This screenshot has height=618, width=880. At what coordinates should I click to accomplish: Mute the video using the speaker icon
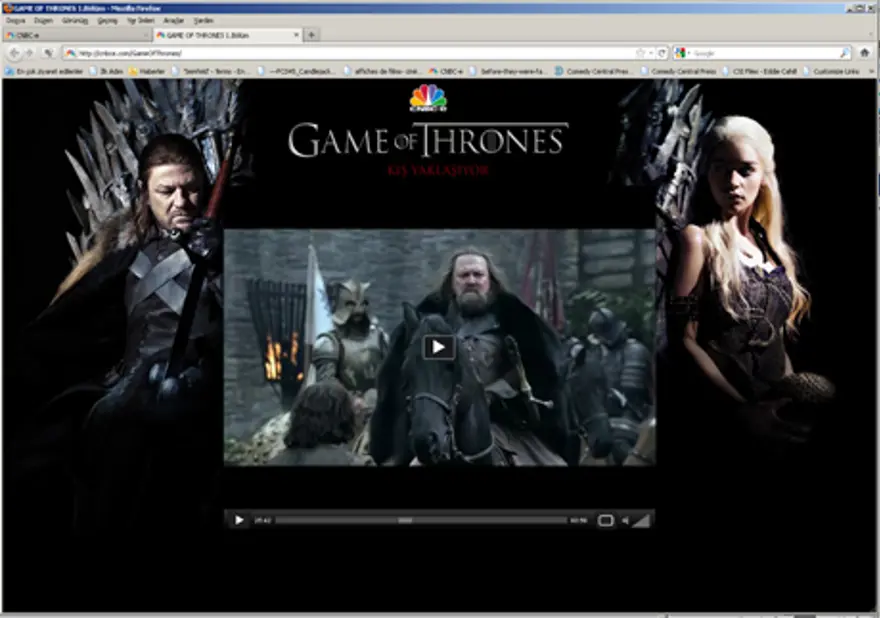(x=625, y=520)
